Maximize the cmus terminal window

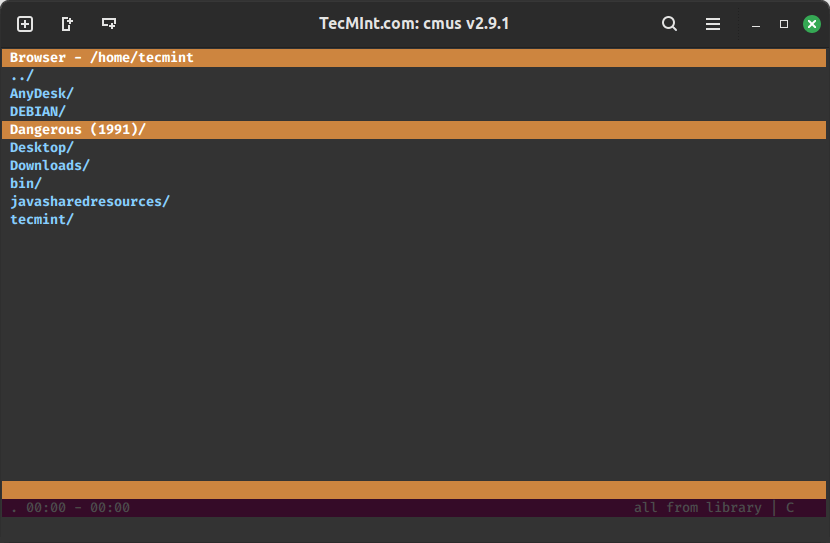[784, 24]
